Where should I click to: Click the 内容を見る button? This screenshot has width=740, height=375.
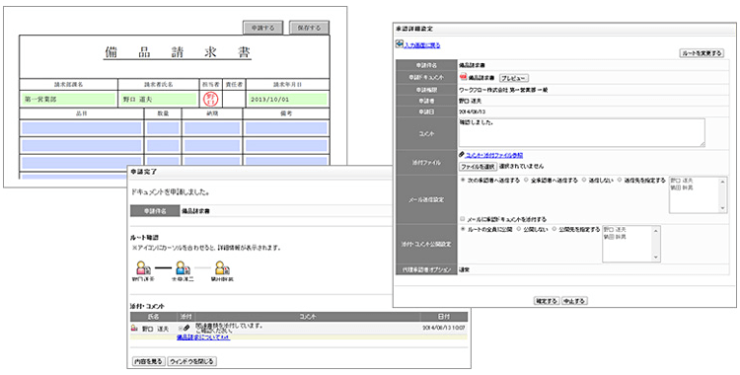click(148, 362)
